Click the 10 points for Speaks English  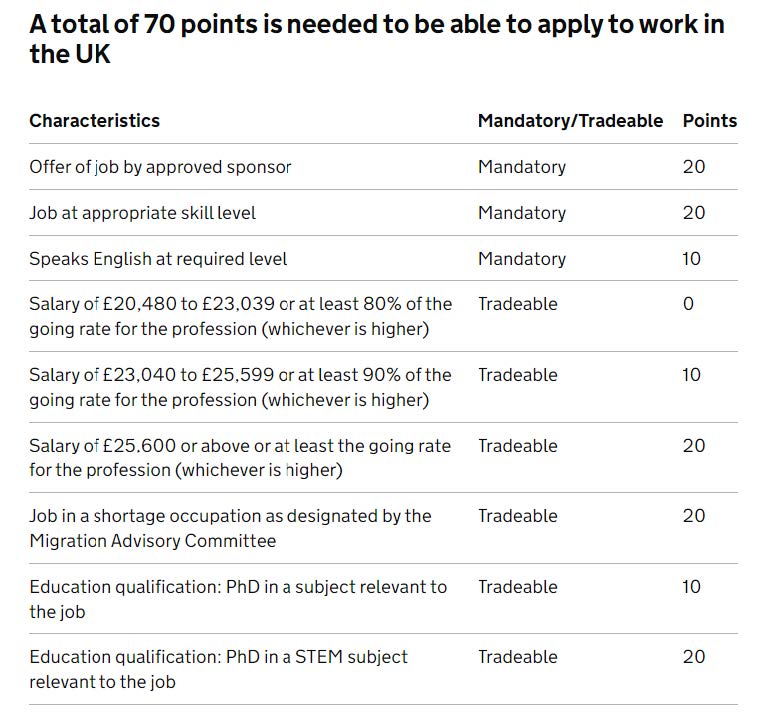click(692, 259)
